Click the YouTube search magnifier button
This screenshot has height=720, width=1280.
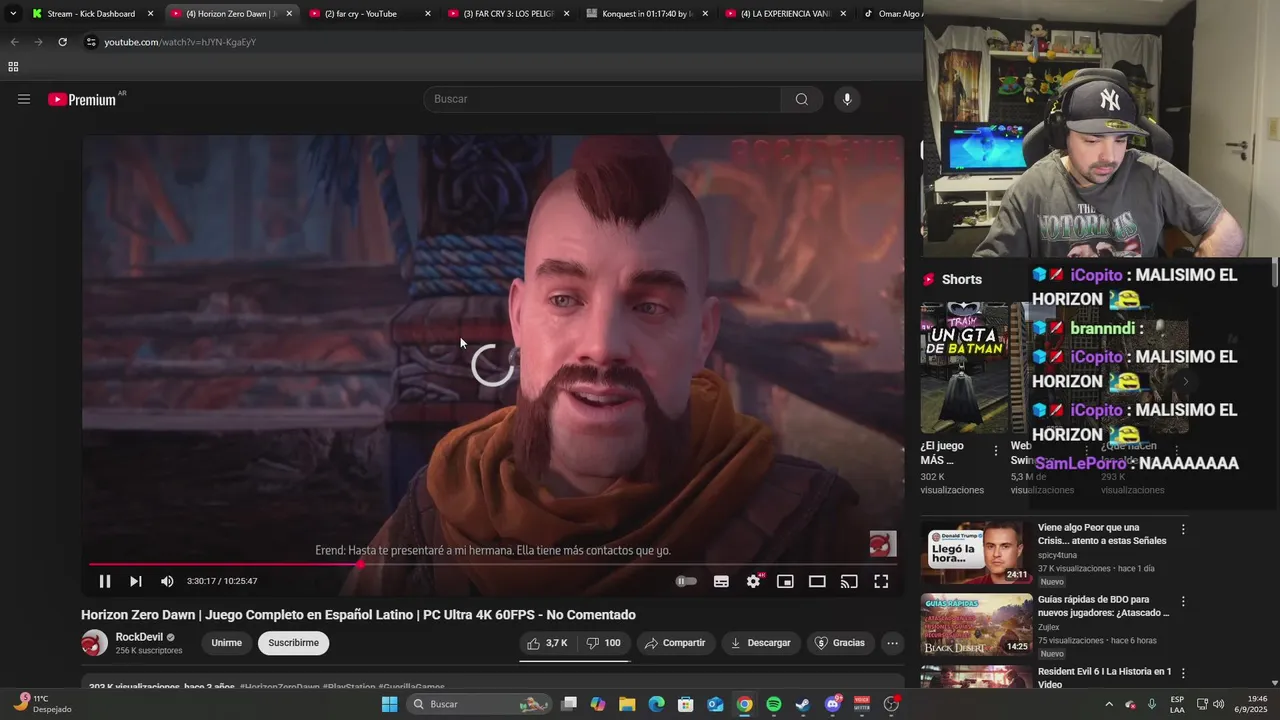pyautogui.click(x=802, y=99)
